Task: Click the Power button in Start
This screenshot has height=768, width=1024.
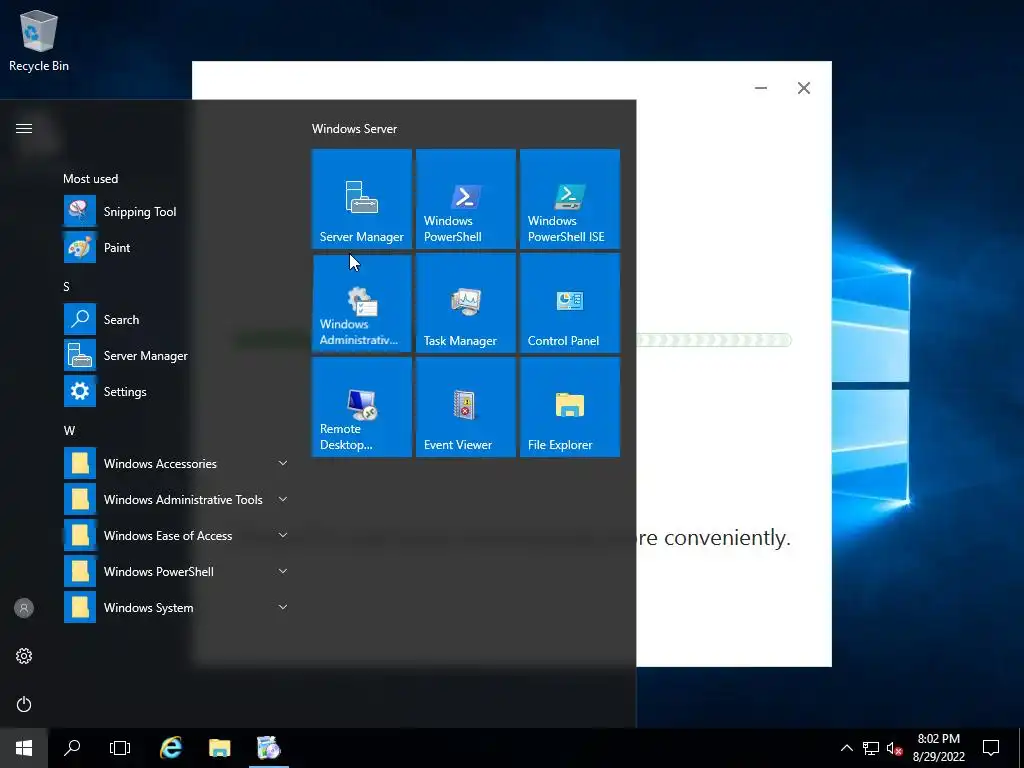Action: (24, 704)
